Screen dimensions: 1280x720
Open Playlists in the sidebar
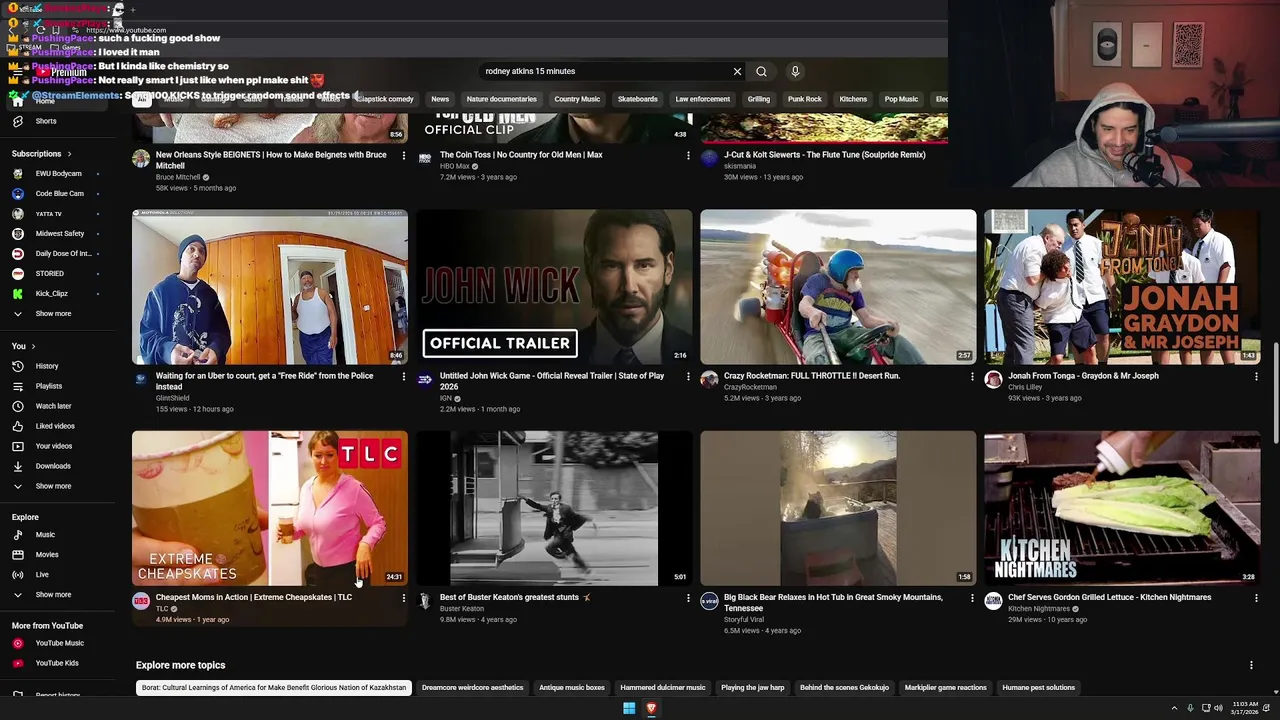[x=49, y=386]
